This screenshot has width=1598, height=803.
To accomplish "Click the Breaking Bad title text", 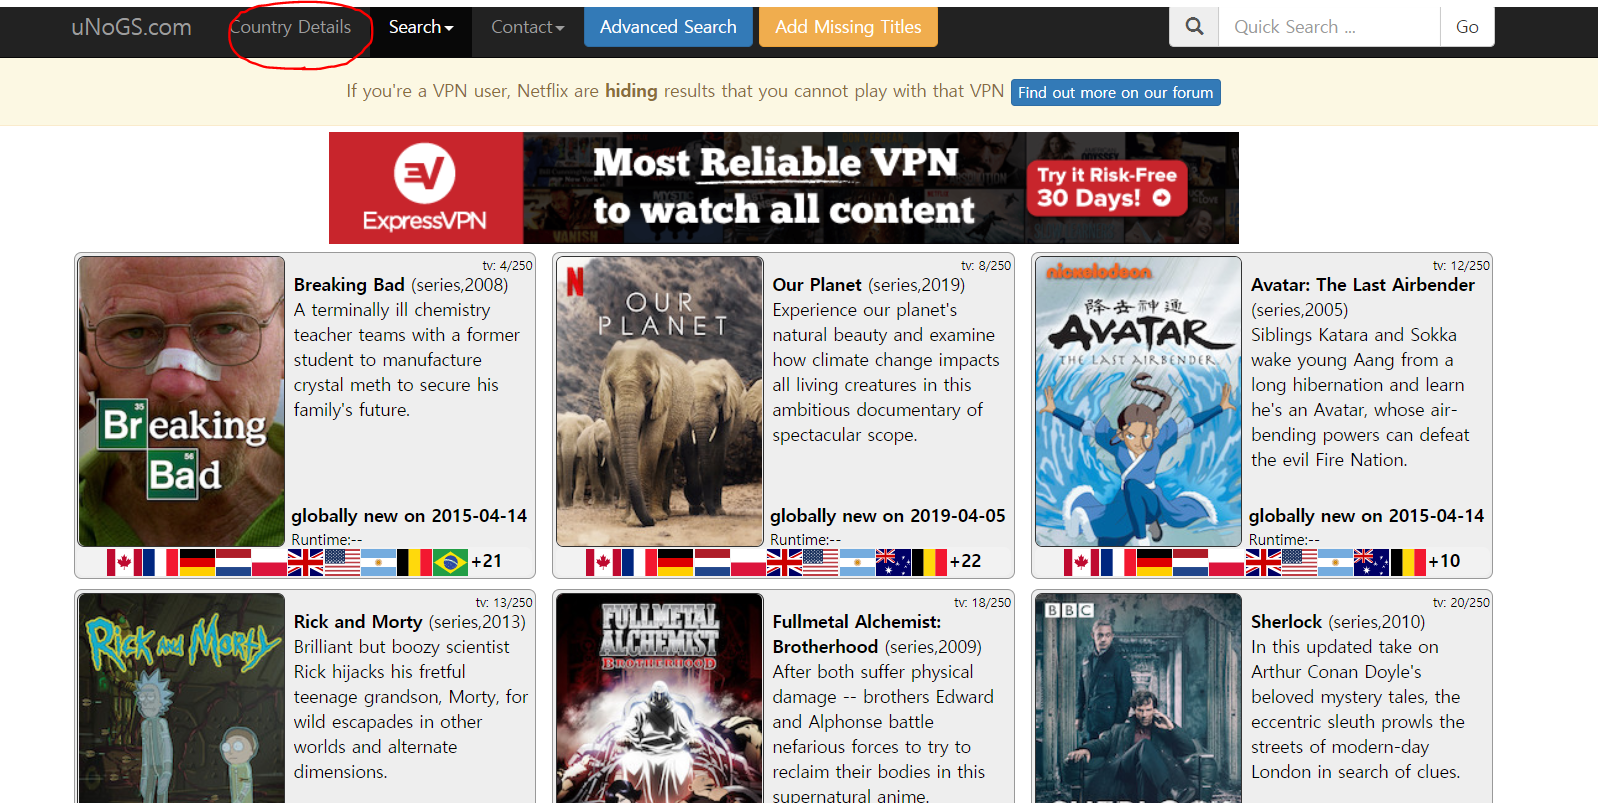I will (349, 285).
